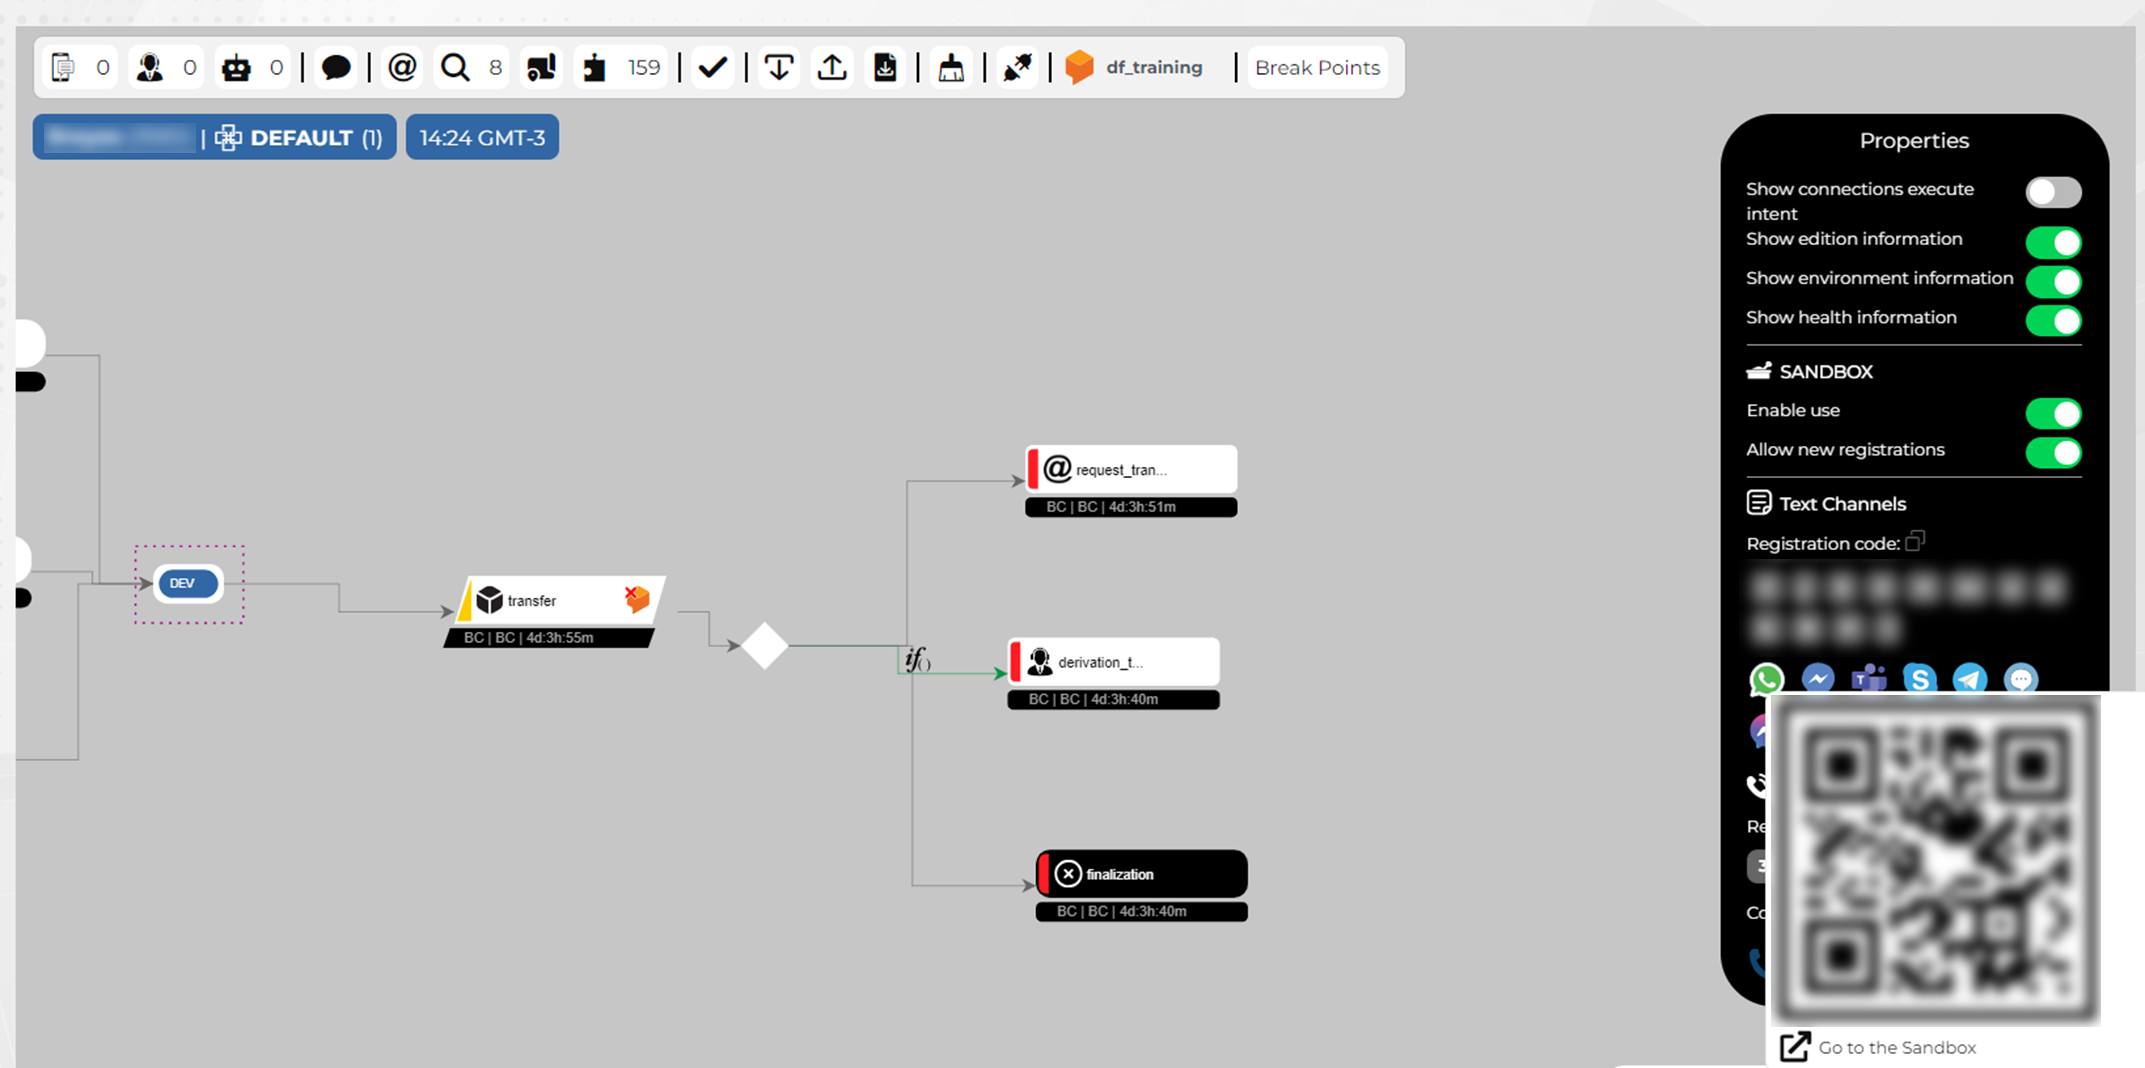Disable the Sandbox Enable use switch

2053,413
